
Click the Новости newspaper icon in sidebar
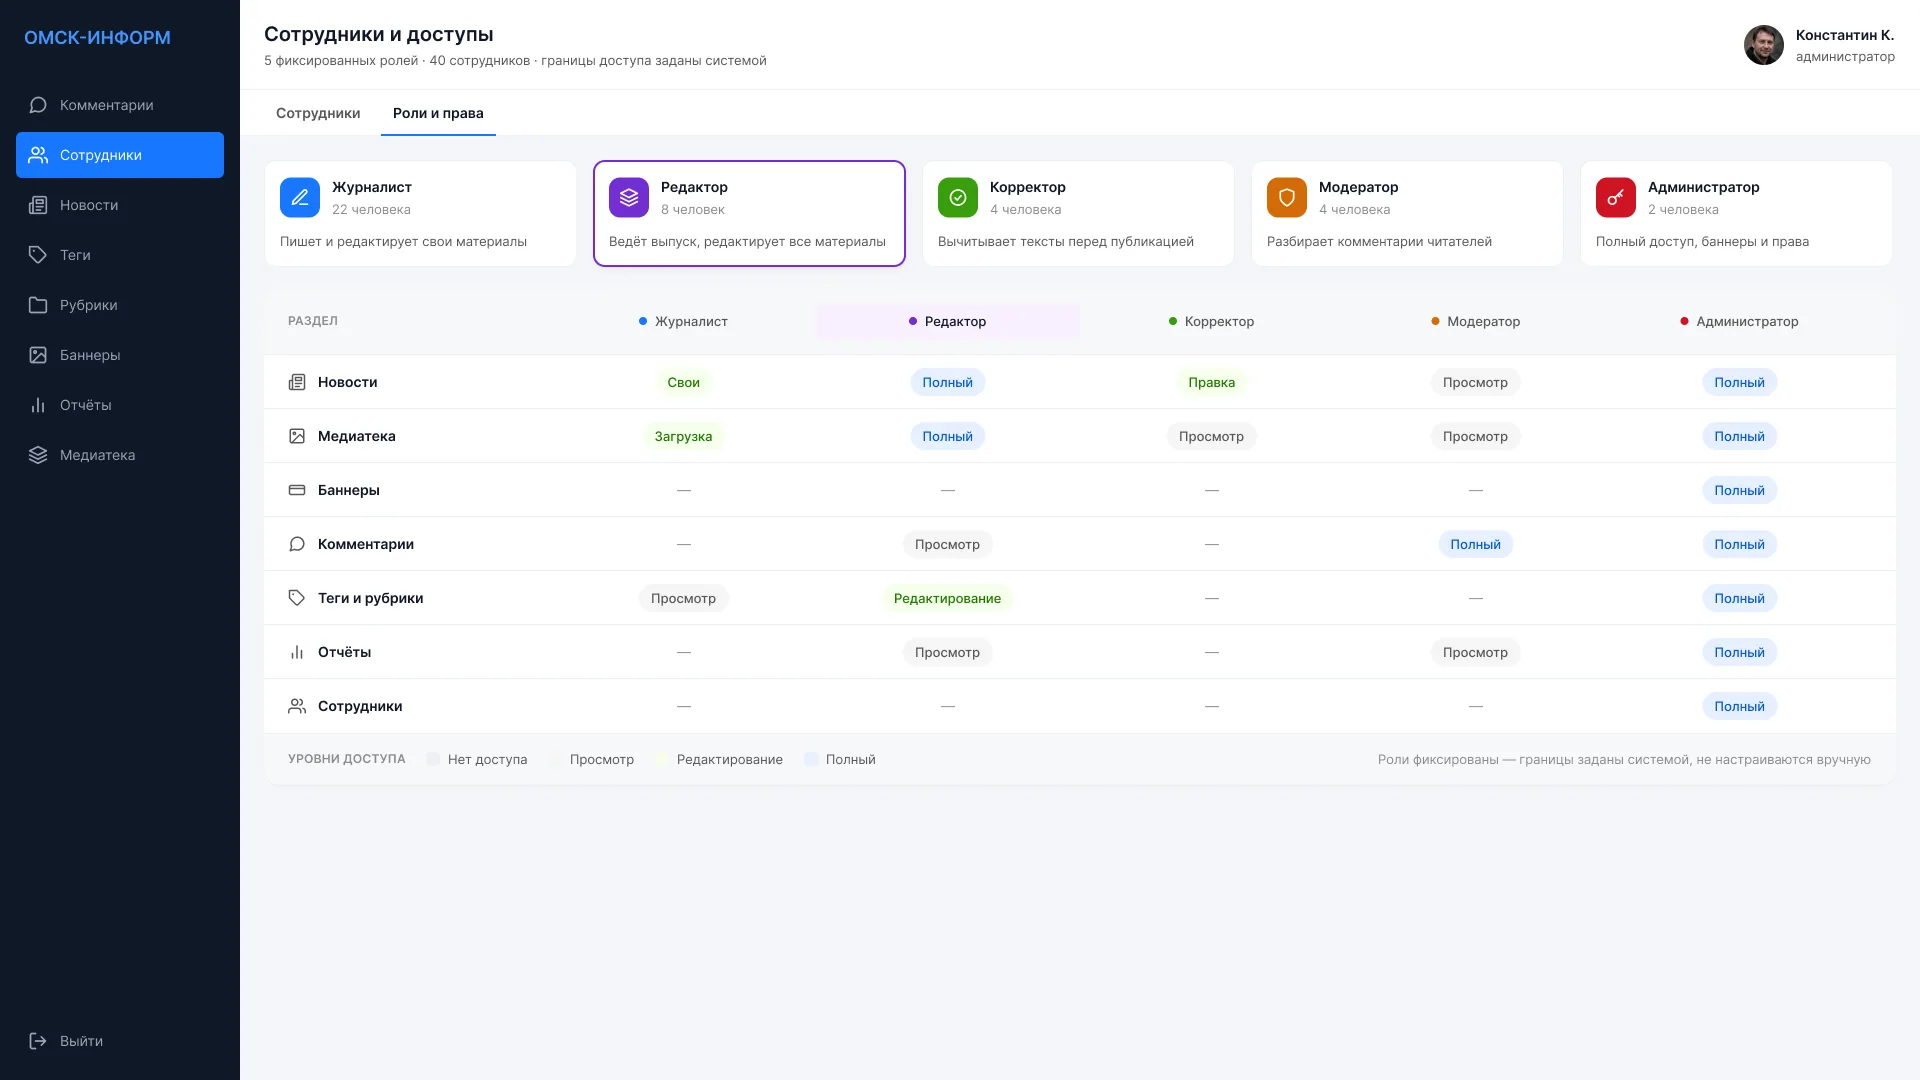[x=38, y=205]
